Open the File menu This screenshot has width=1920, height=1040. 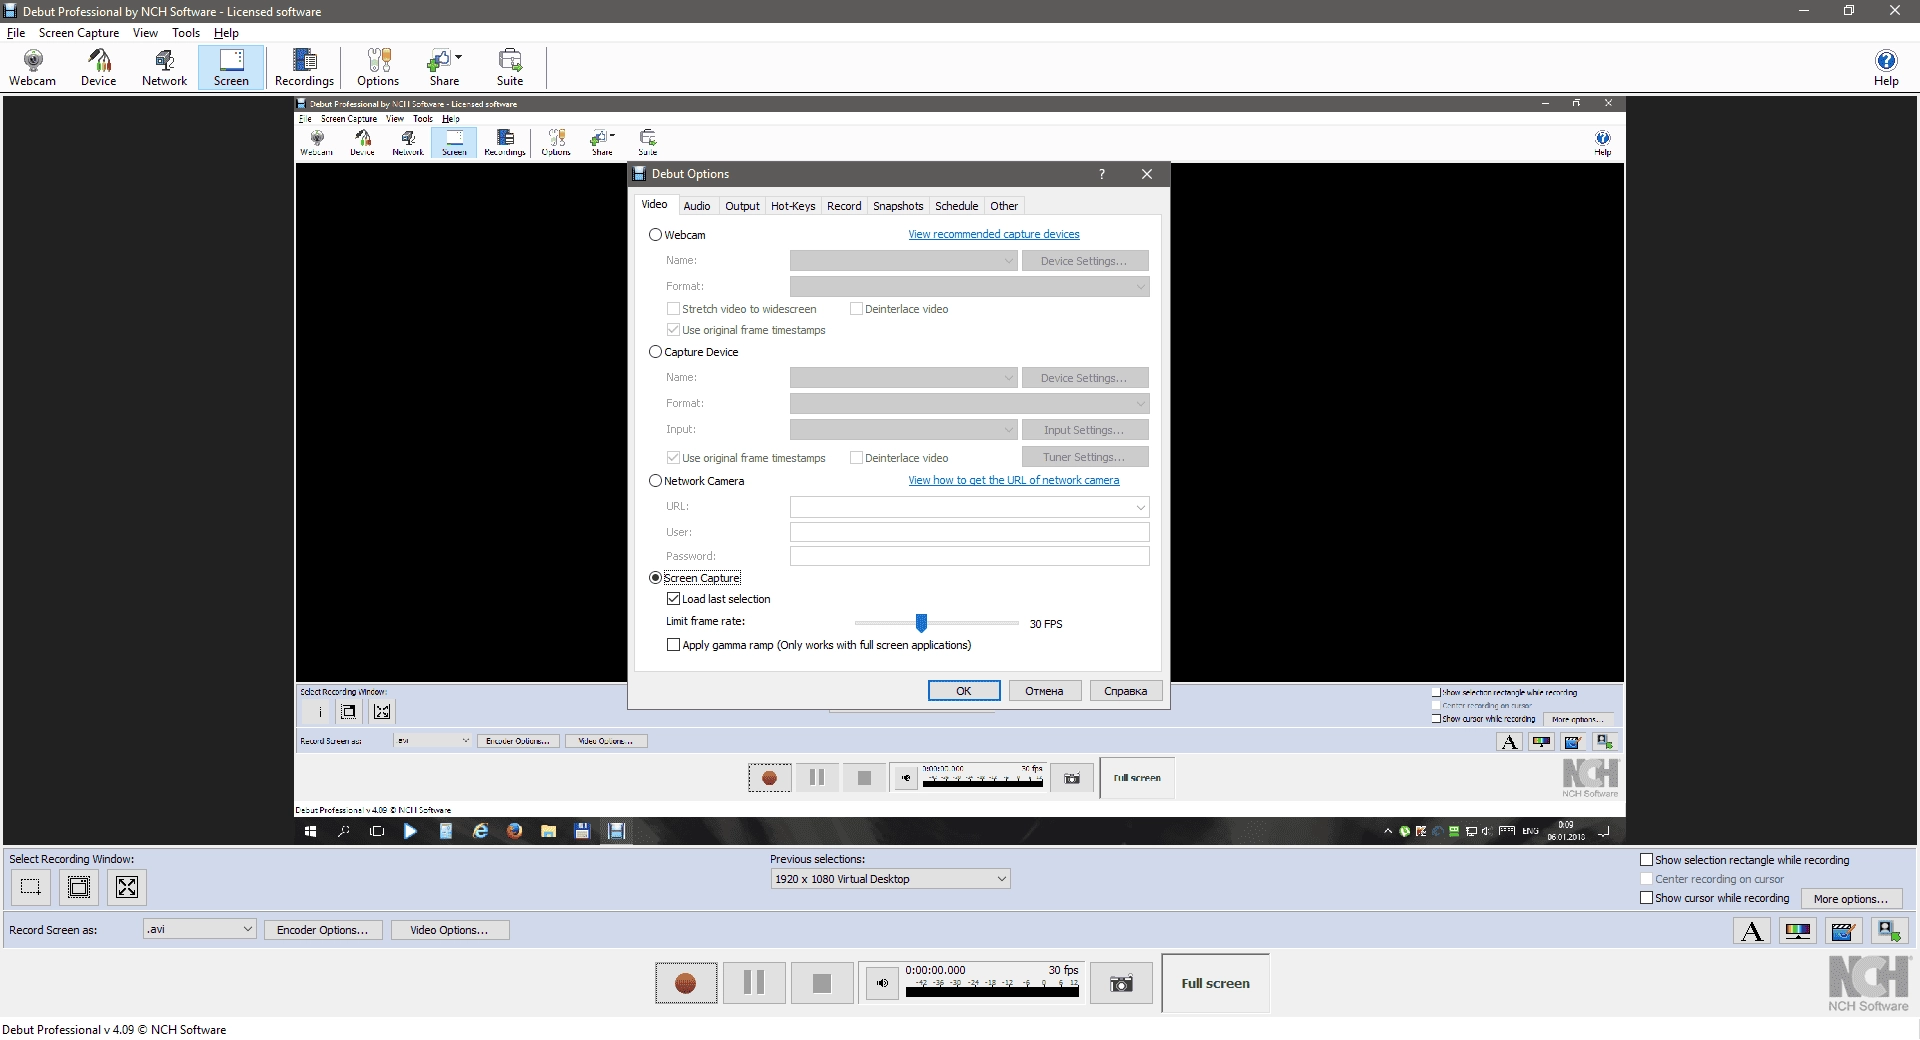(x=16, y=33)
